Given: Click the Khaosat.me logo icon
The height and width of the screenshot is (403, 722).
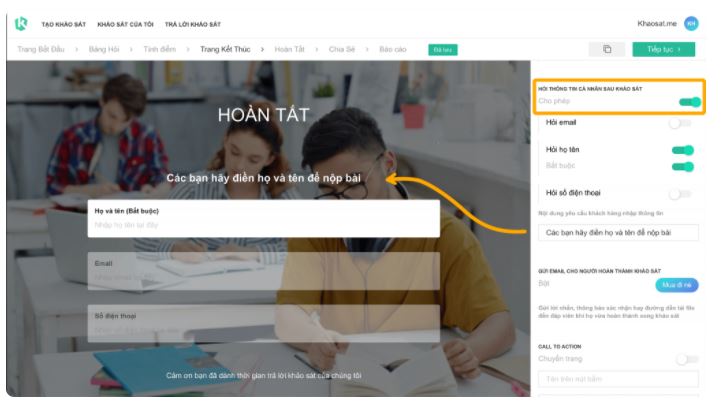Looking at the screenshot, I should coord(21,23).
